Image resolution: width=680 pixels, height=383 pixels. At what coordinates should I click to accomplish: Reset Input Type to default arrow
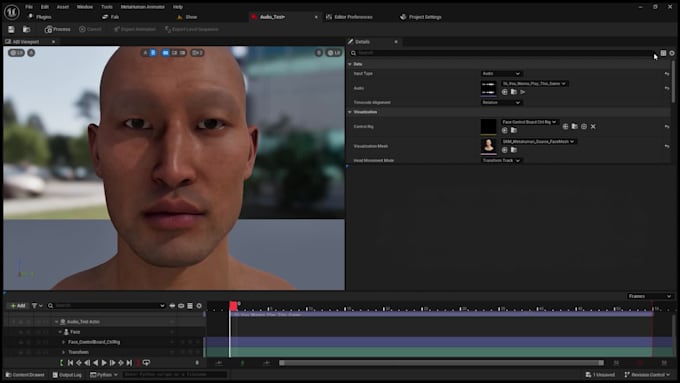[x=667, y=74]
